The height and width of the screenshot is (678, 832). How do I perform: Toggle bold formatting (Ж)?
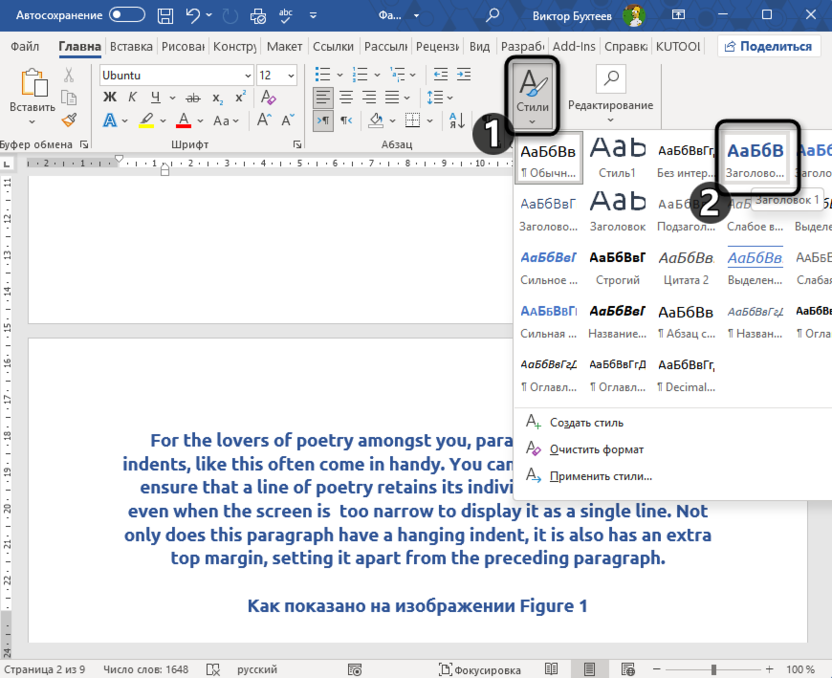tap(109, 94)
